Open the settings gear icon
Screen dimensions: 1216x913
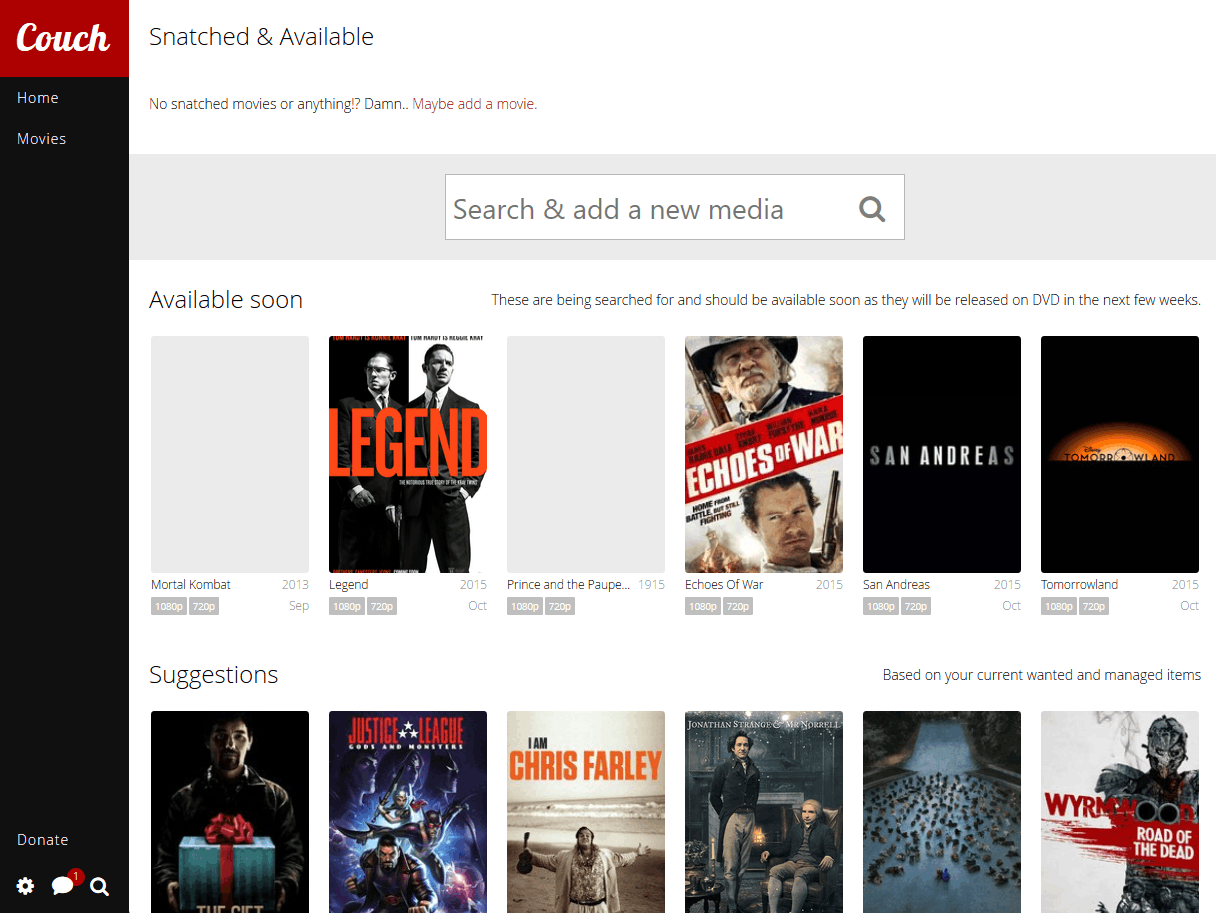25,885
